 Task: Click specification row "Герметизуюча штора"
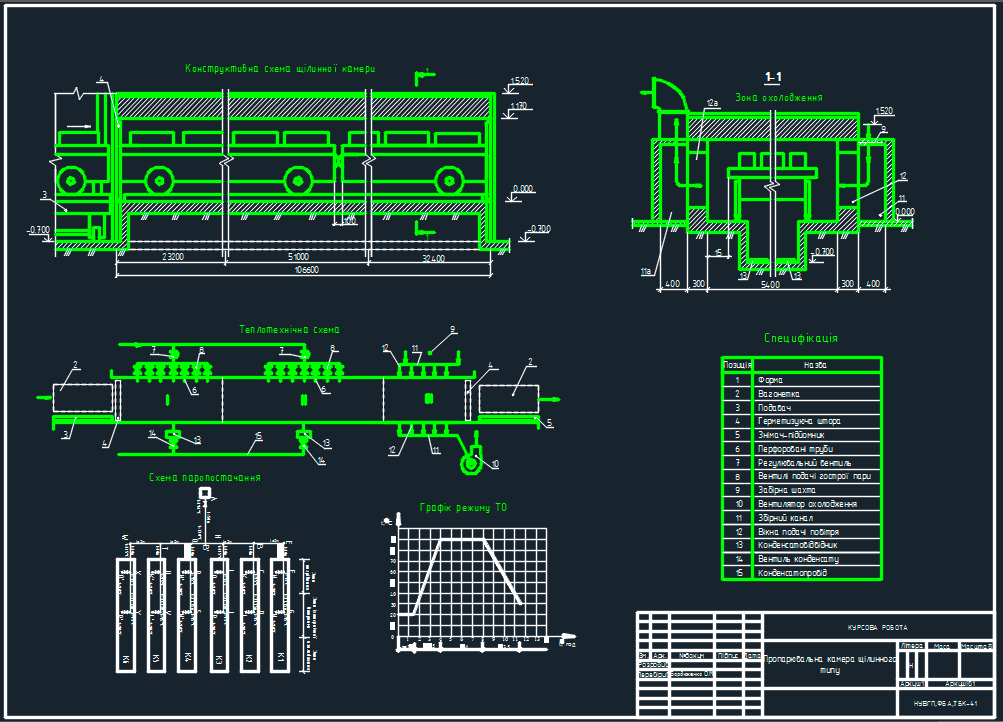click(802, 421)
